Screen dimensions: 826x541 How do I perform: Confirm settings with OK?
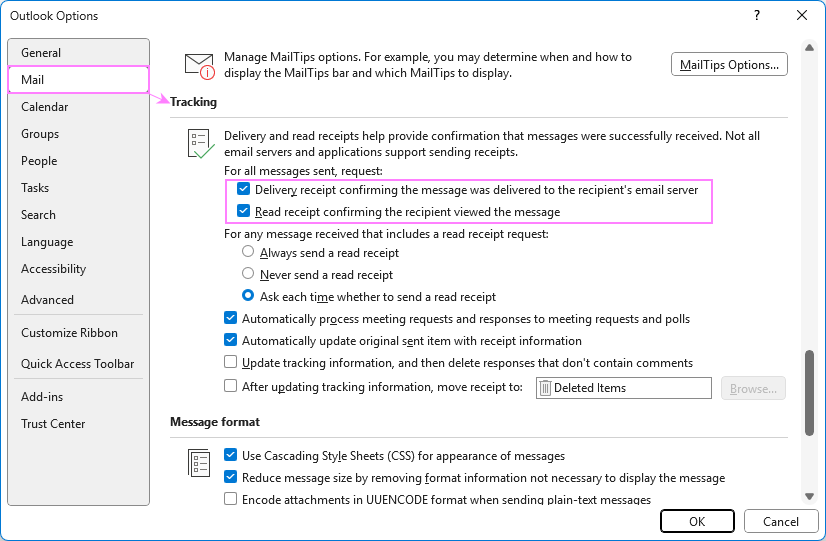tap(697, 522)
